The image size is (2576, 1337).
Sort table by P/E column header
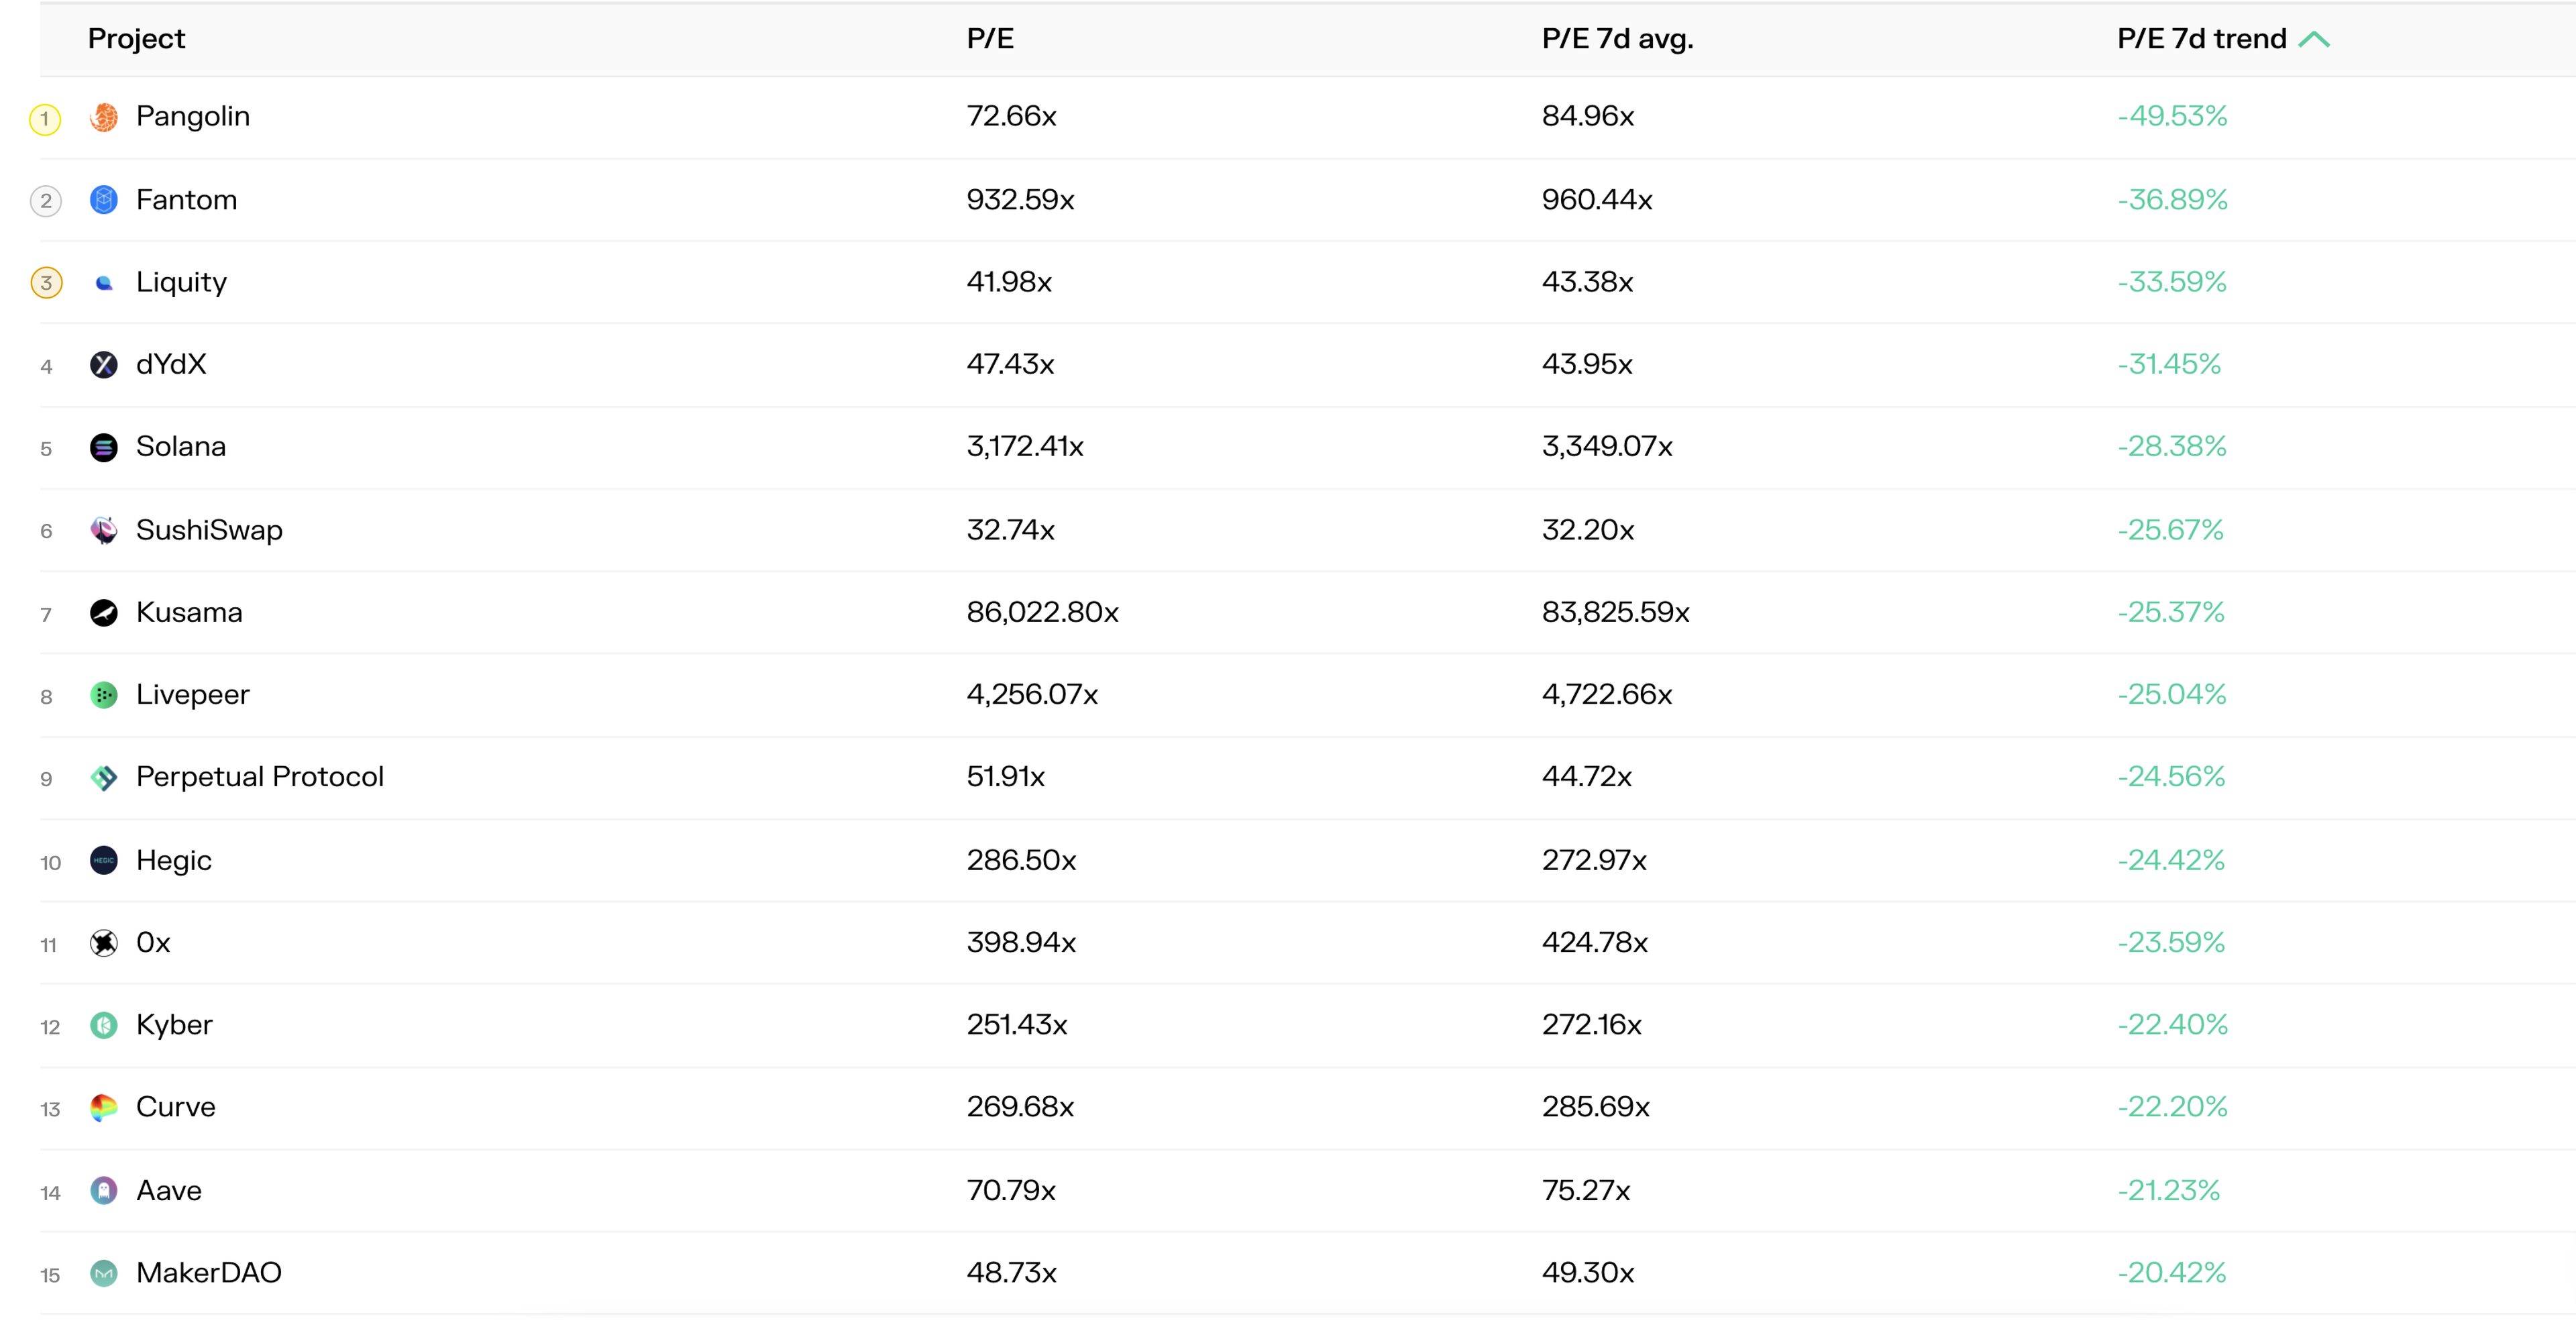coord(990,39)
